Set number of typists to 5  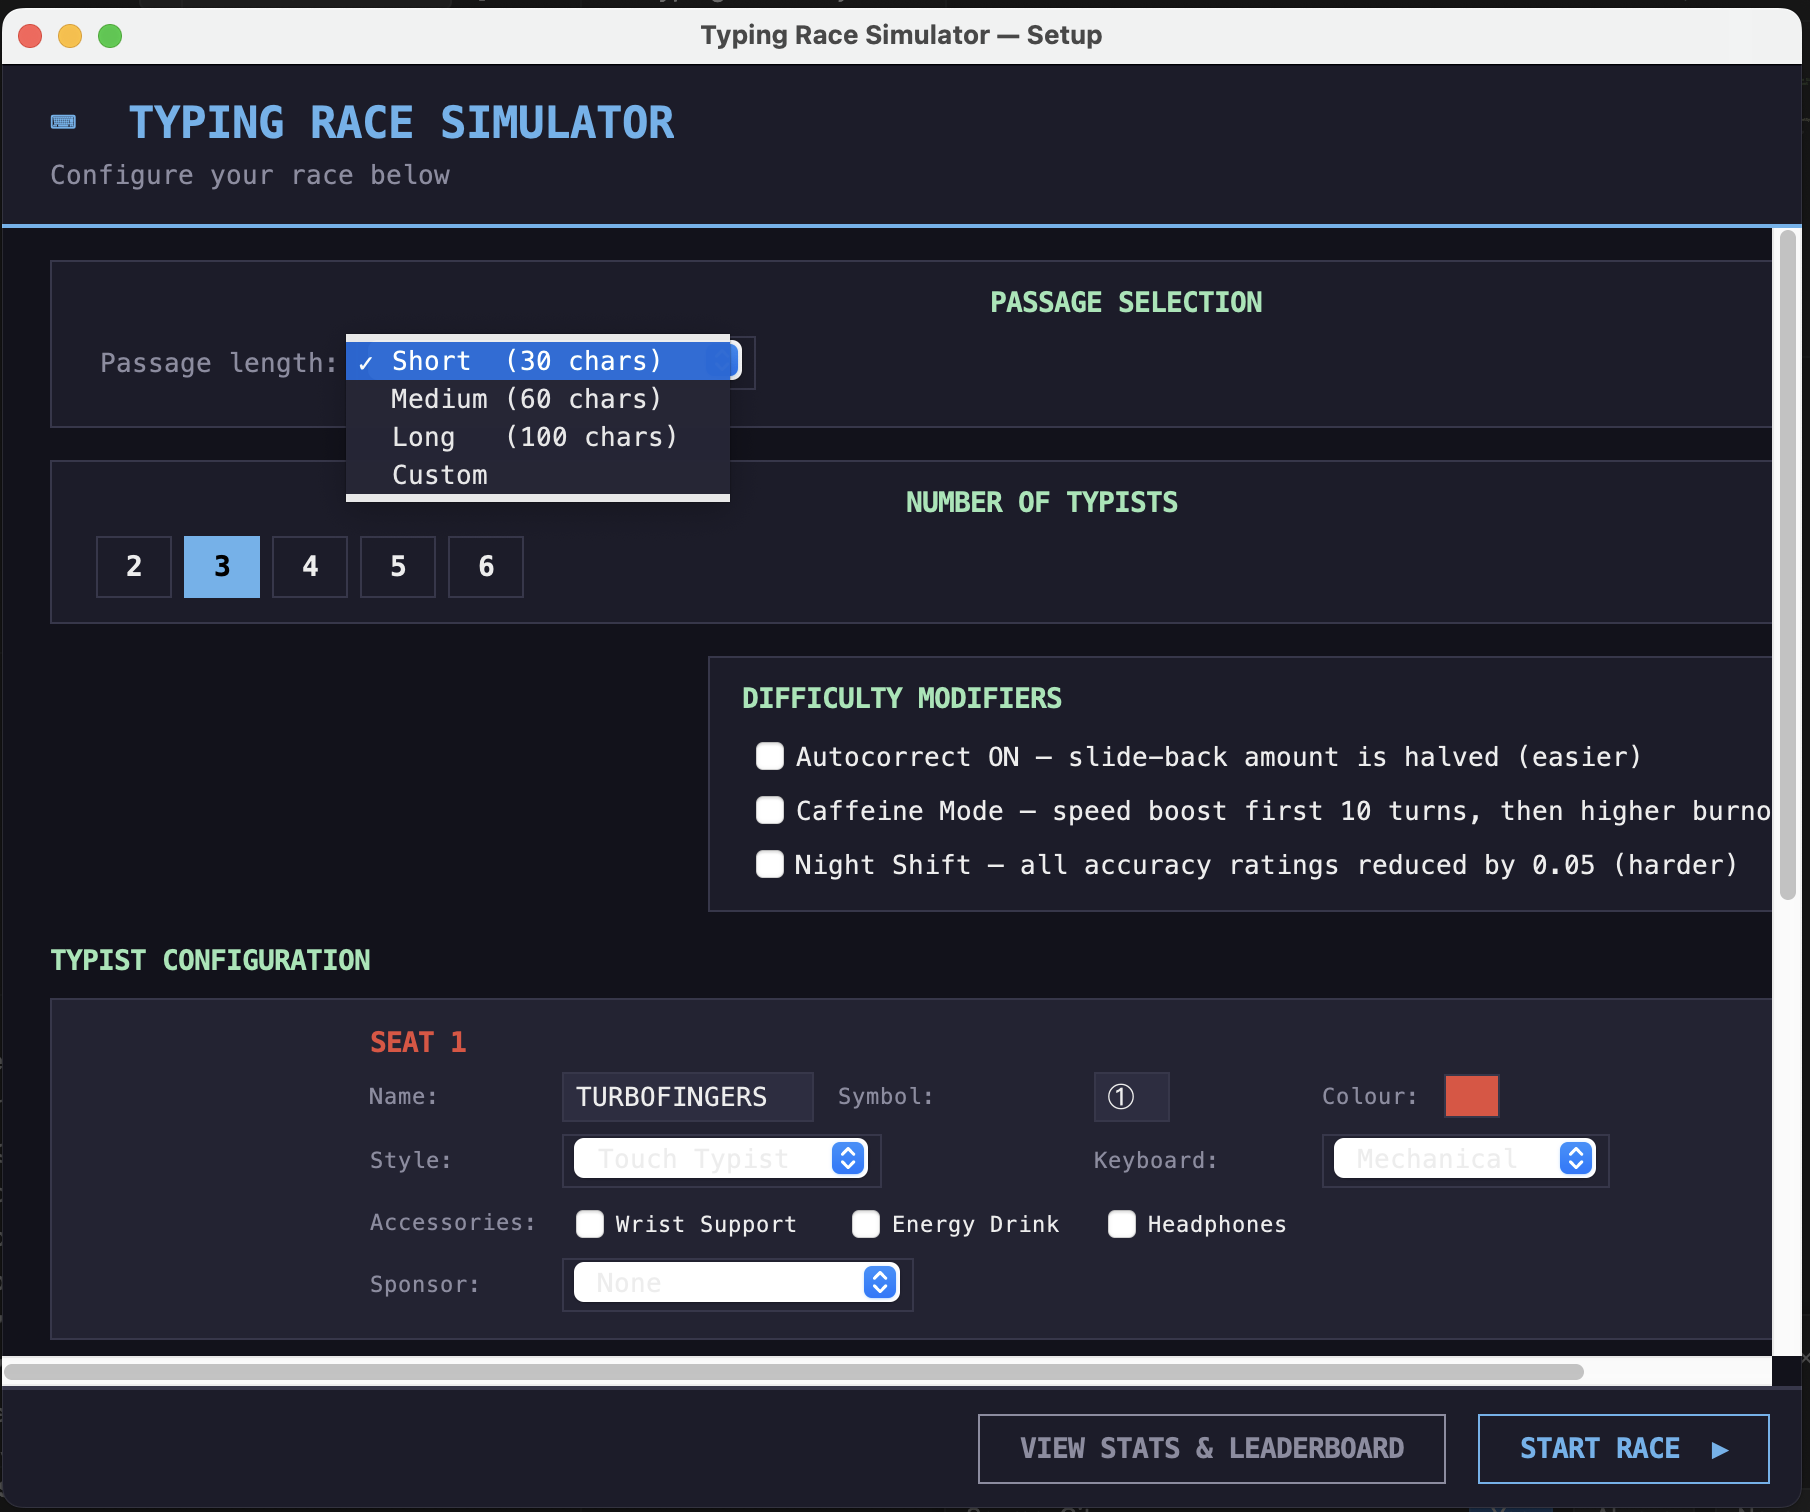[398, 567]
